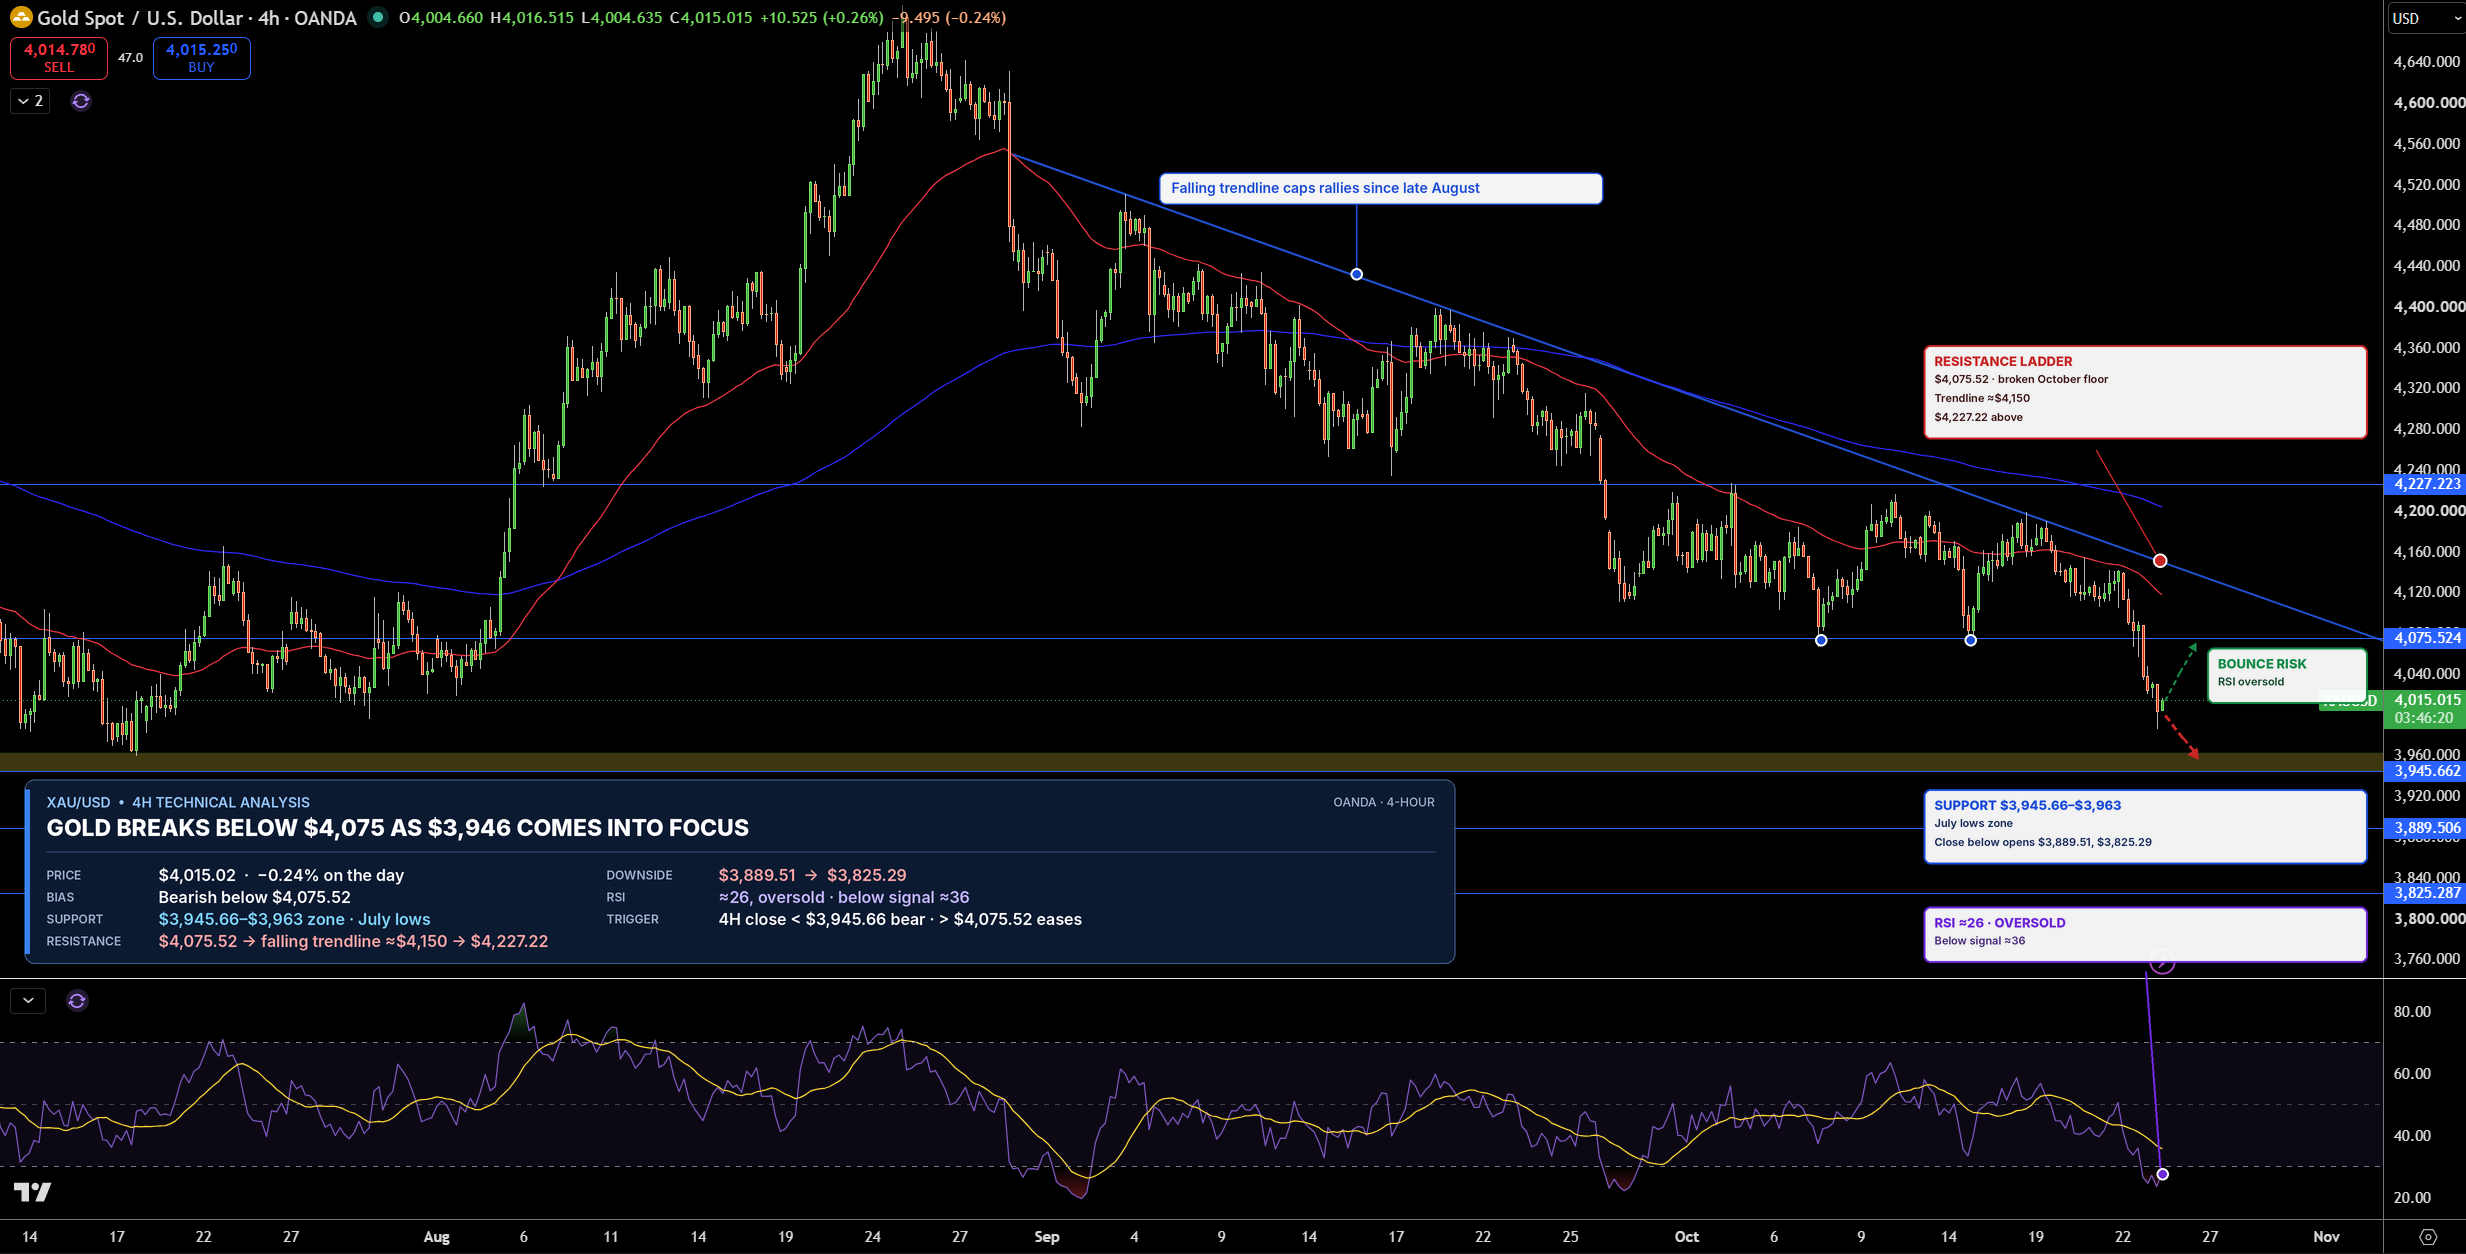Select the 3,825.287 price level label
Image resolution: width=2466 pixels, height=1254 pixels.
pos(2426,893)
